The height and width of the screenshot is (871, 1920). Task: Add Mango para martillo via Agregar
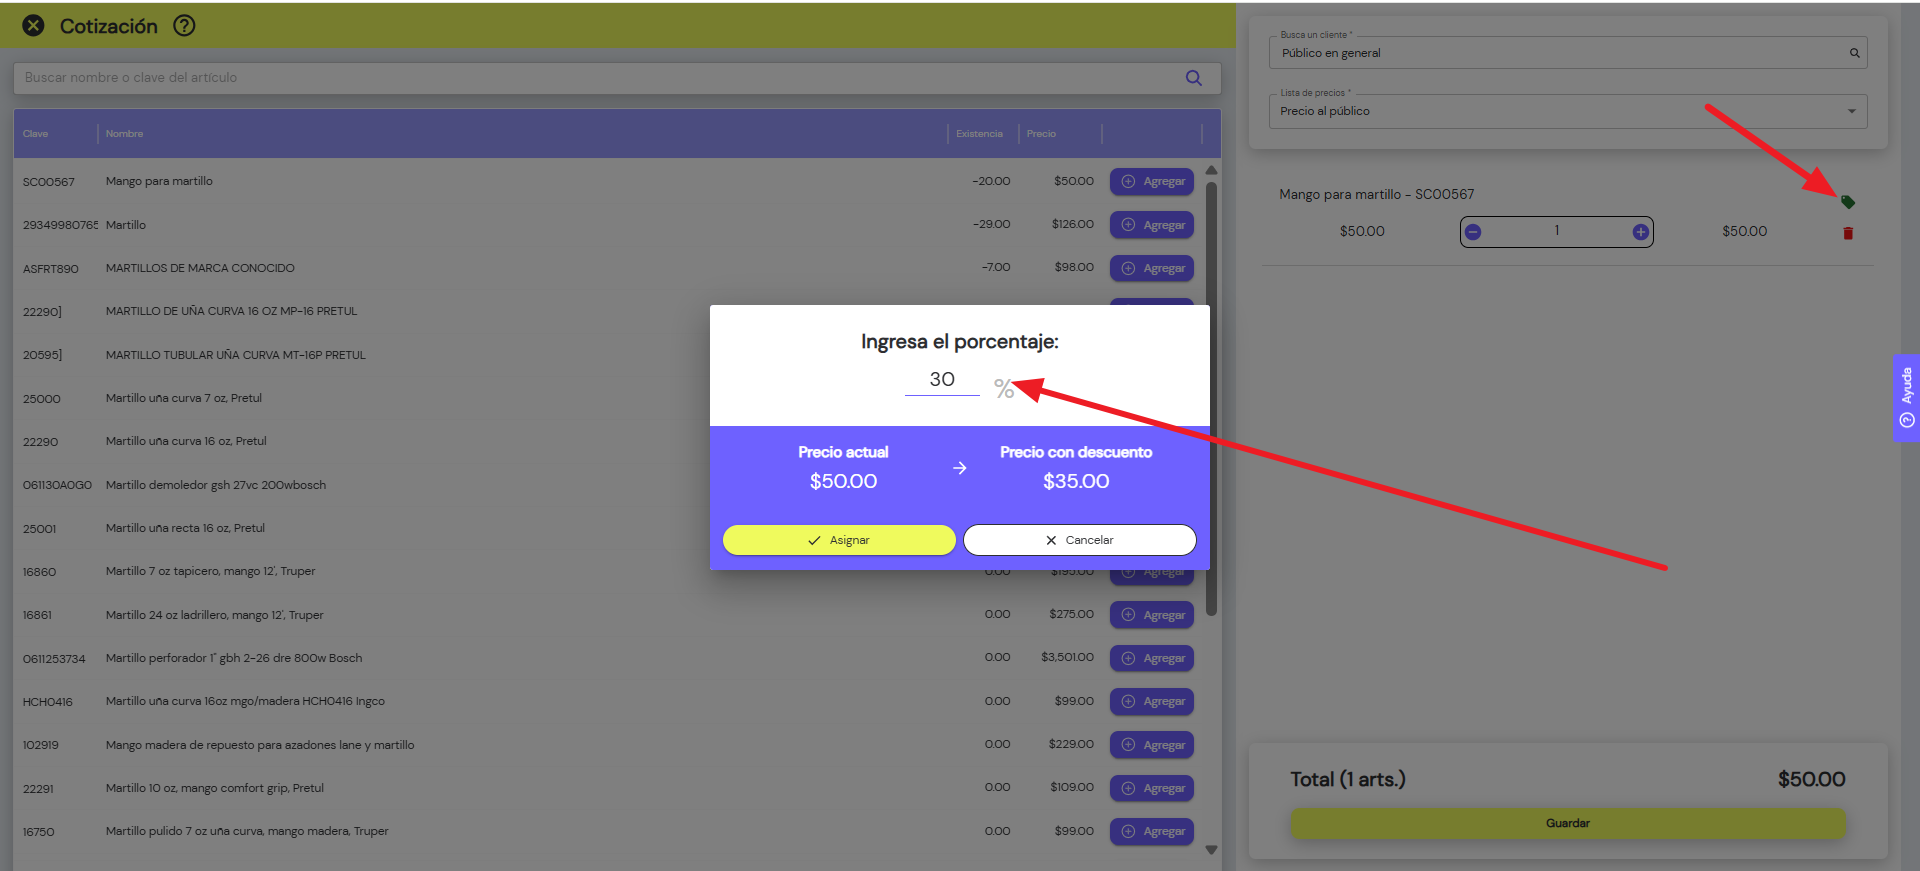1152,182
